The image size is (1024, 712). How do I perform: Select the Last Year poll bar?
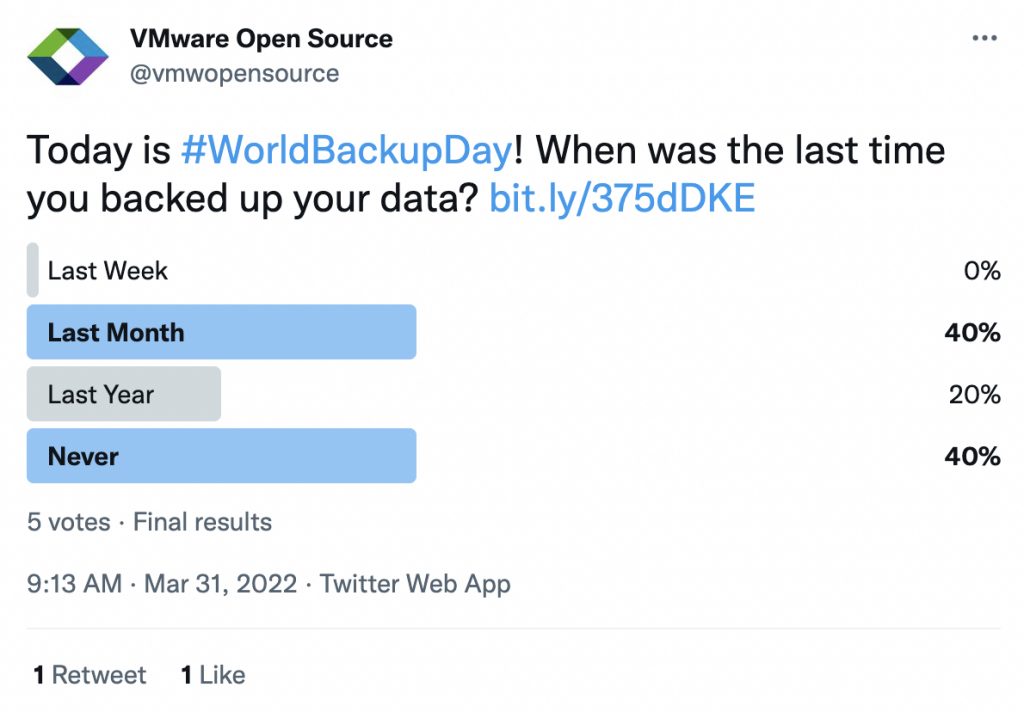[123, 394]
